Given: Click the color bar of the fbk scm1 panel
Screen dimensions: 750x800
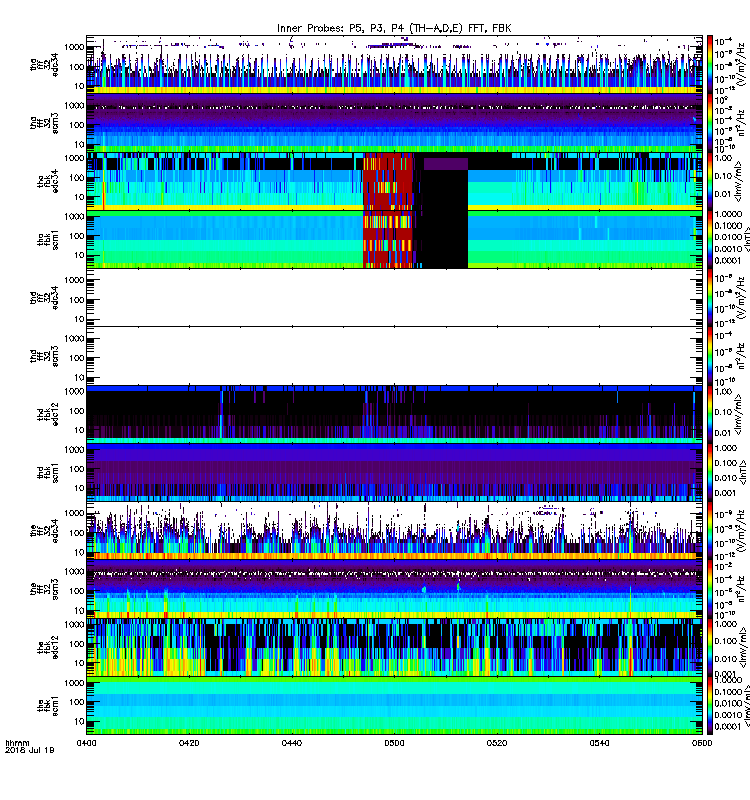Looking at the screenshot, I should click(x=710, y=705).
